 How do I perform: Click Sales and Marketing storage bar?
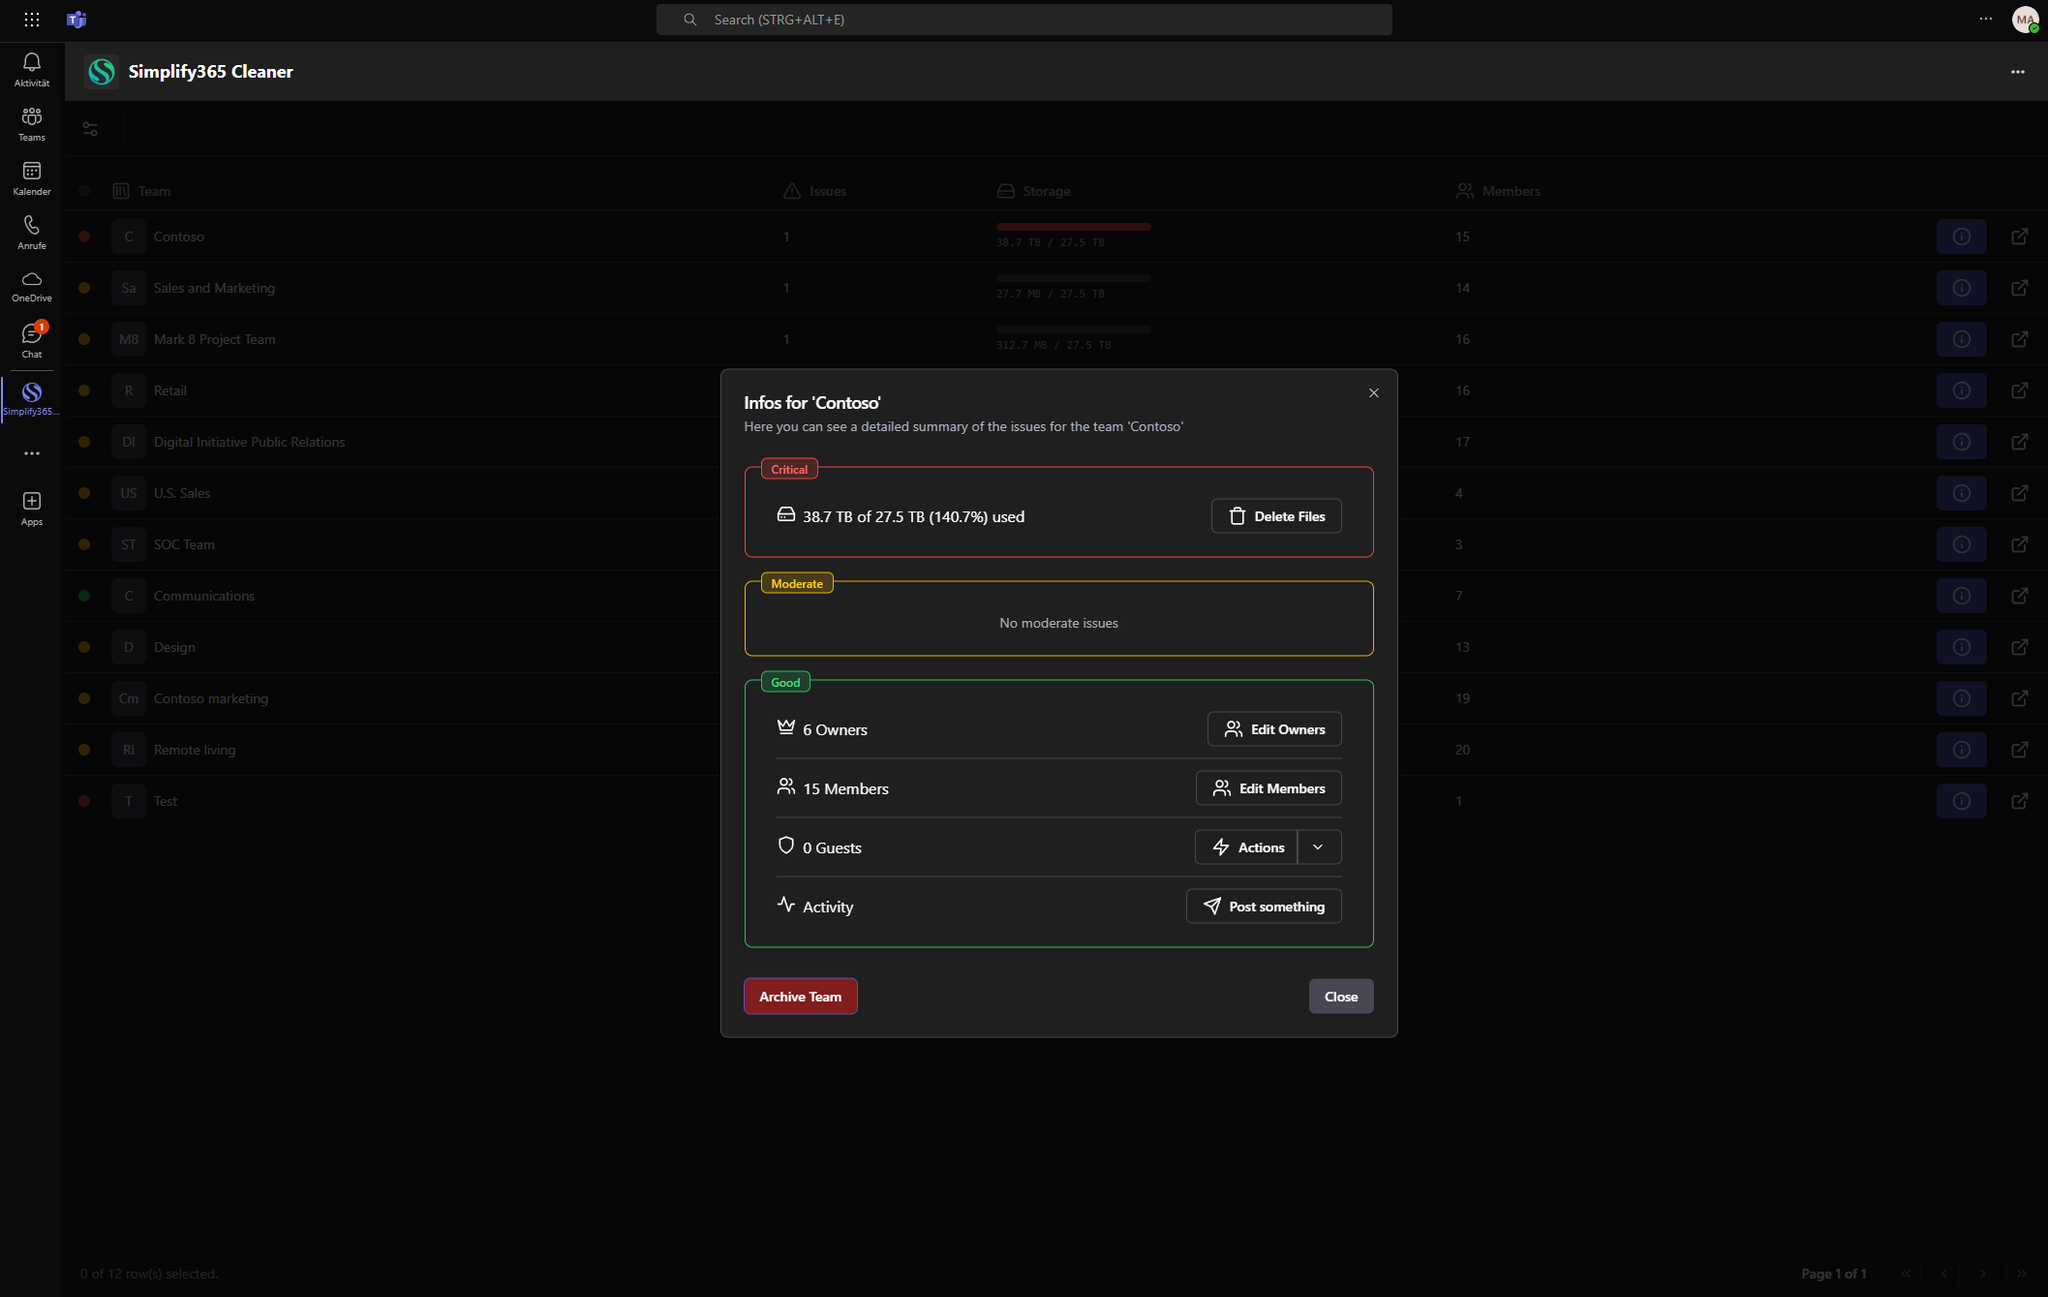(1073, 278)
